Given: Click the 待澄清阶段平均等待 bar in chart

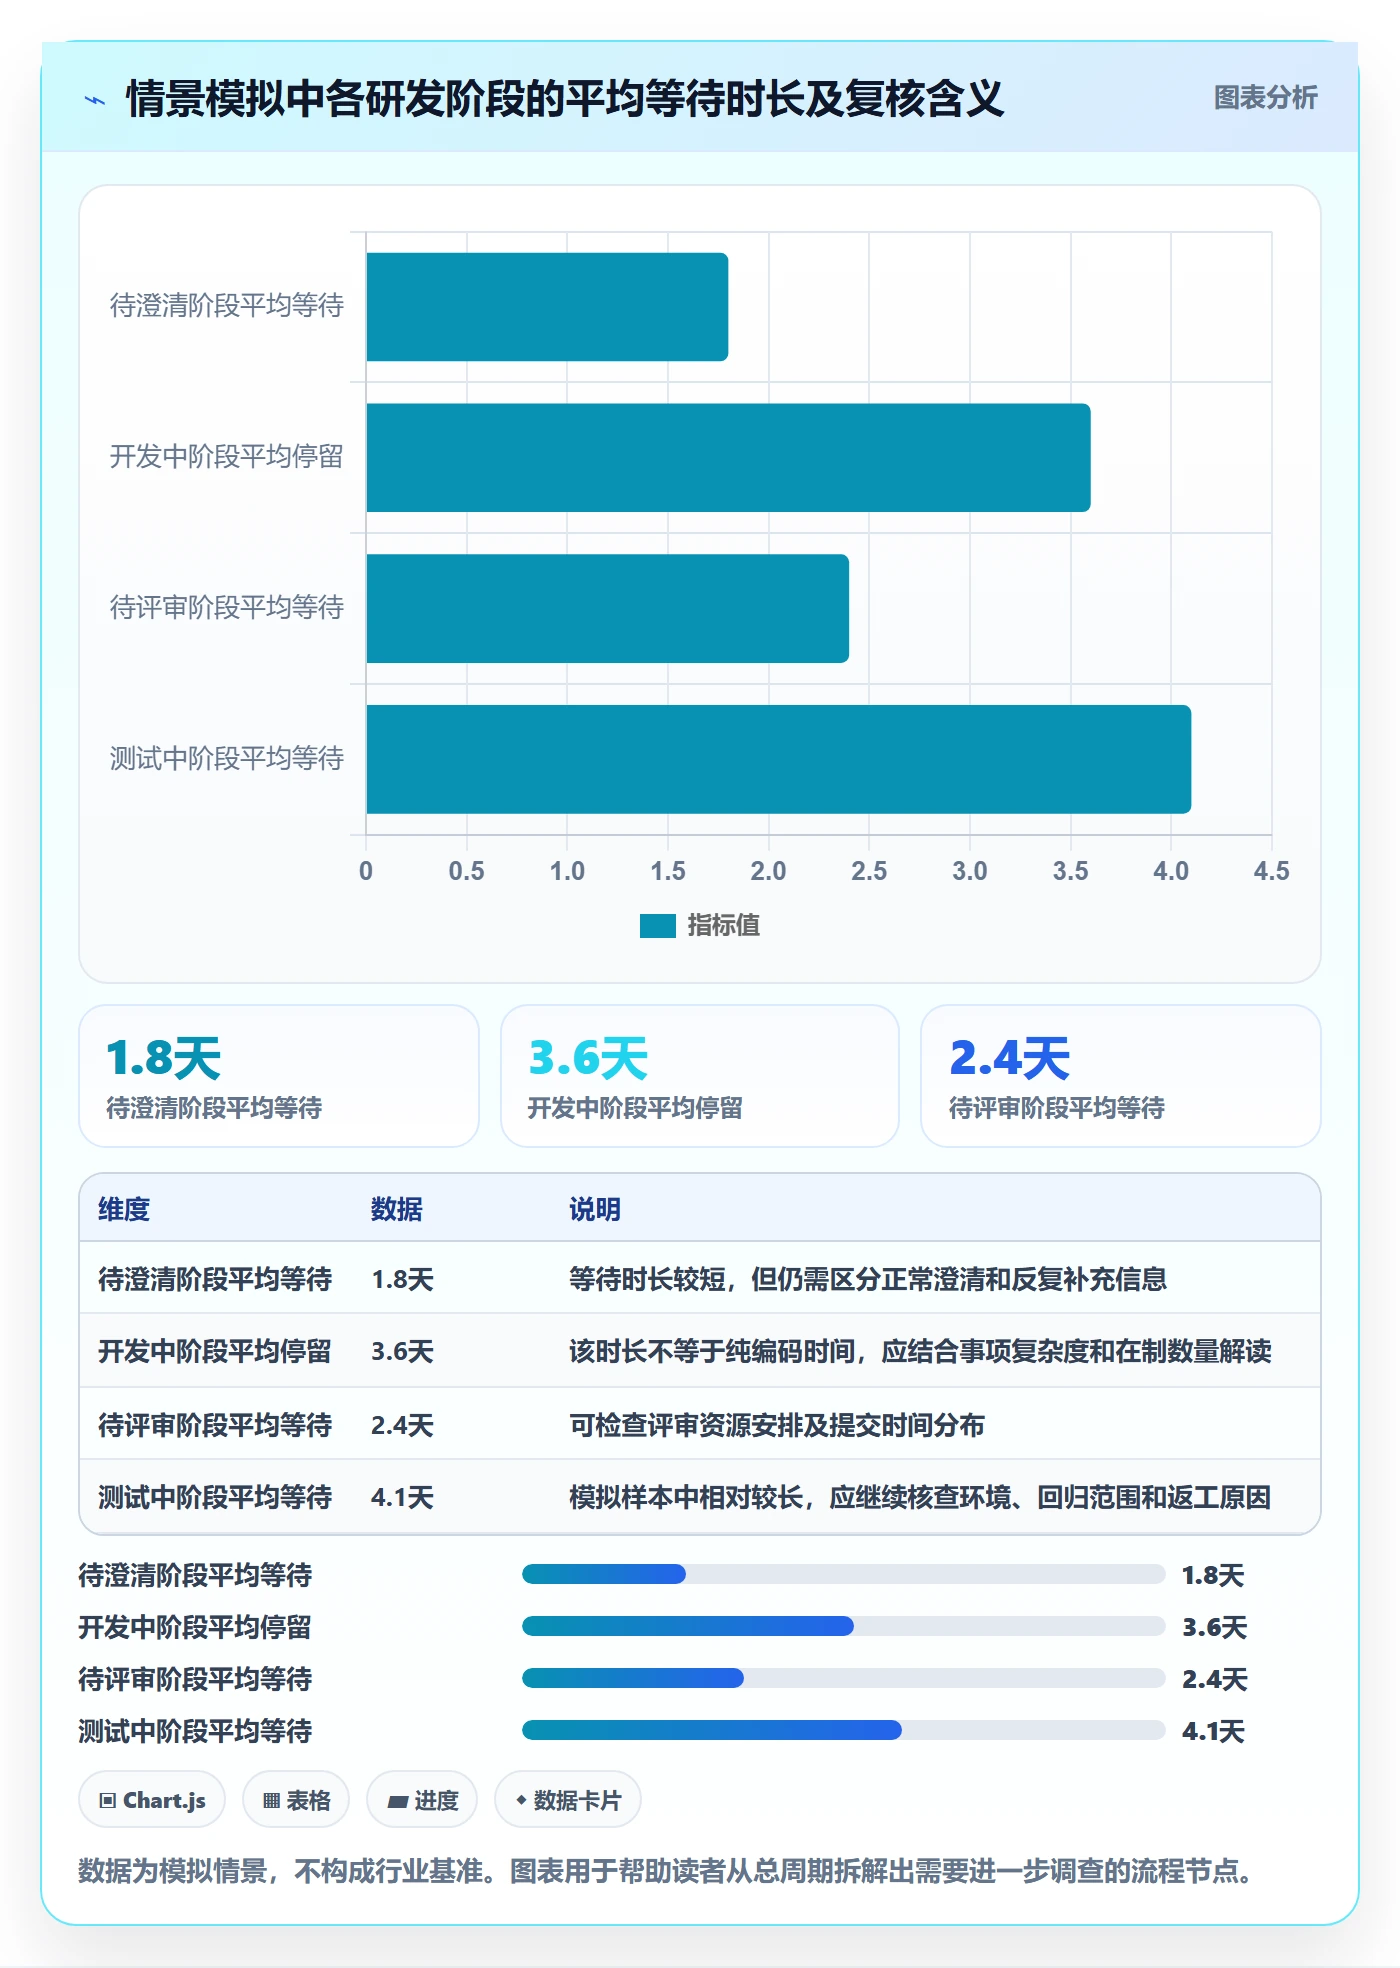Looking at the screenshot, I should tap(547, 307).
